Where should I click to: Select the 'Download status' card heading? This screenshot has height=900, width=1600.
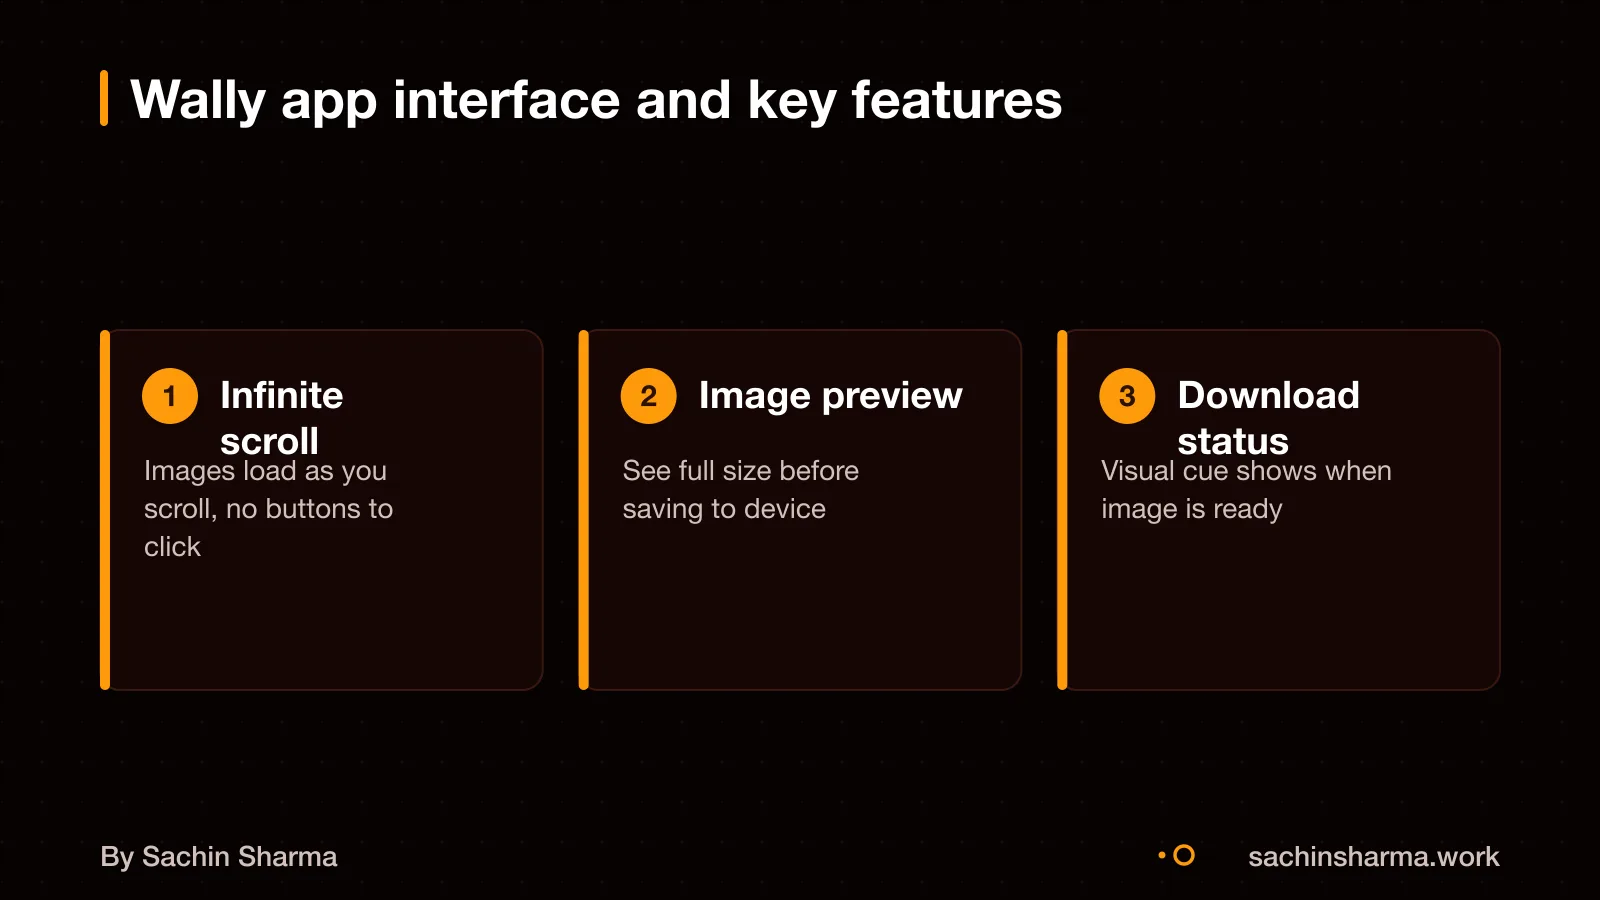pyautogui.click(x=1268, y=418)
